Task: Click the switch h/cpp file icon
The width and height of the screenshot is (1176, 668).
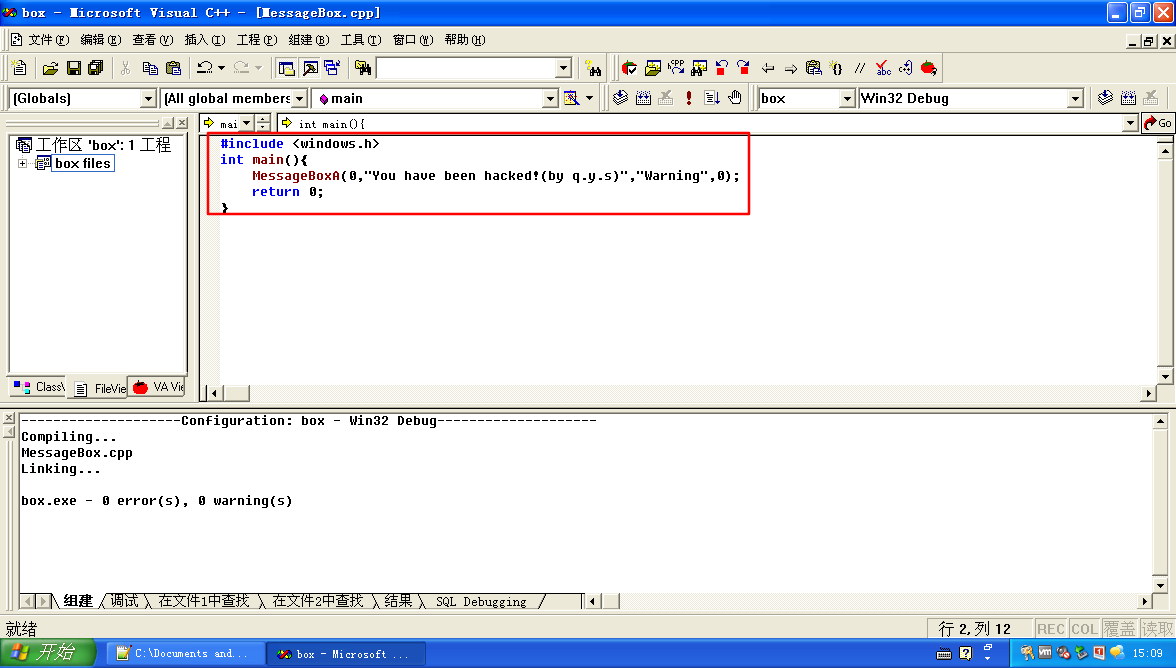Action: click(x=676, y=68)
